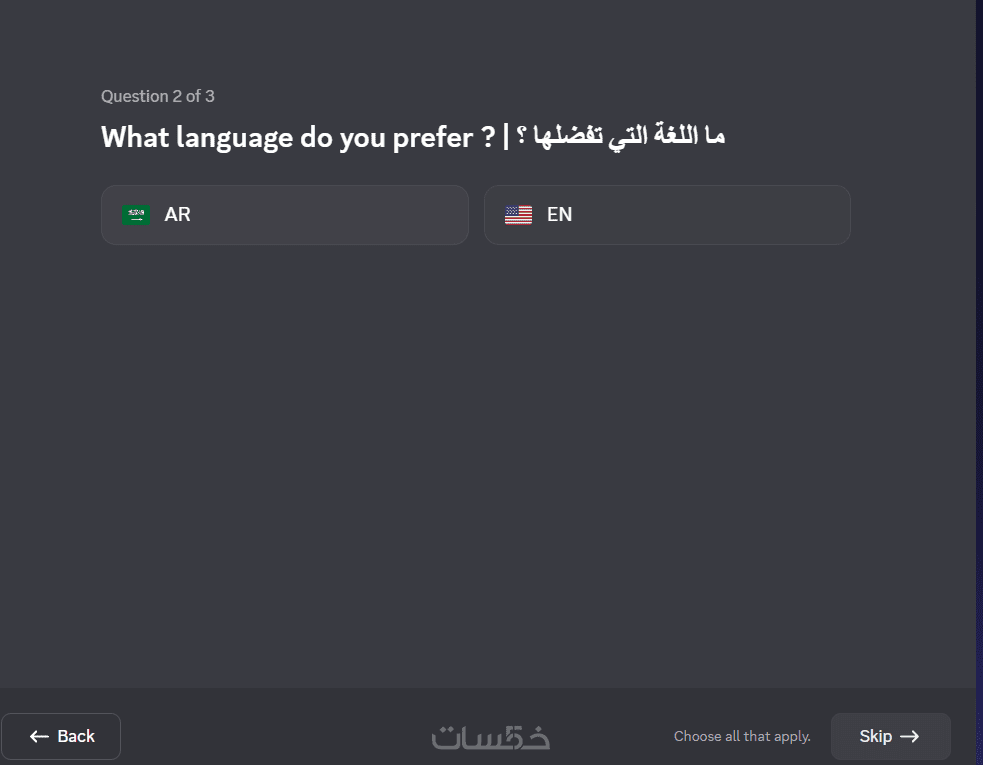
Task: Click the "AR" text label
Action: (x=177, y=215)
